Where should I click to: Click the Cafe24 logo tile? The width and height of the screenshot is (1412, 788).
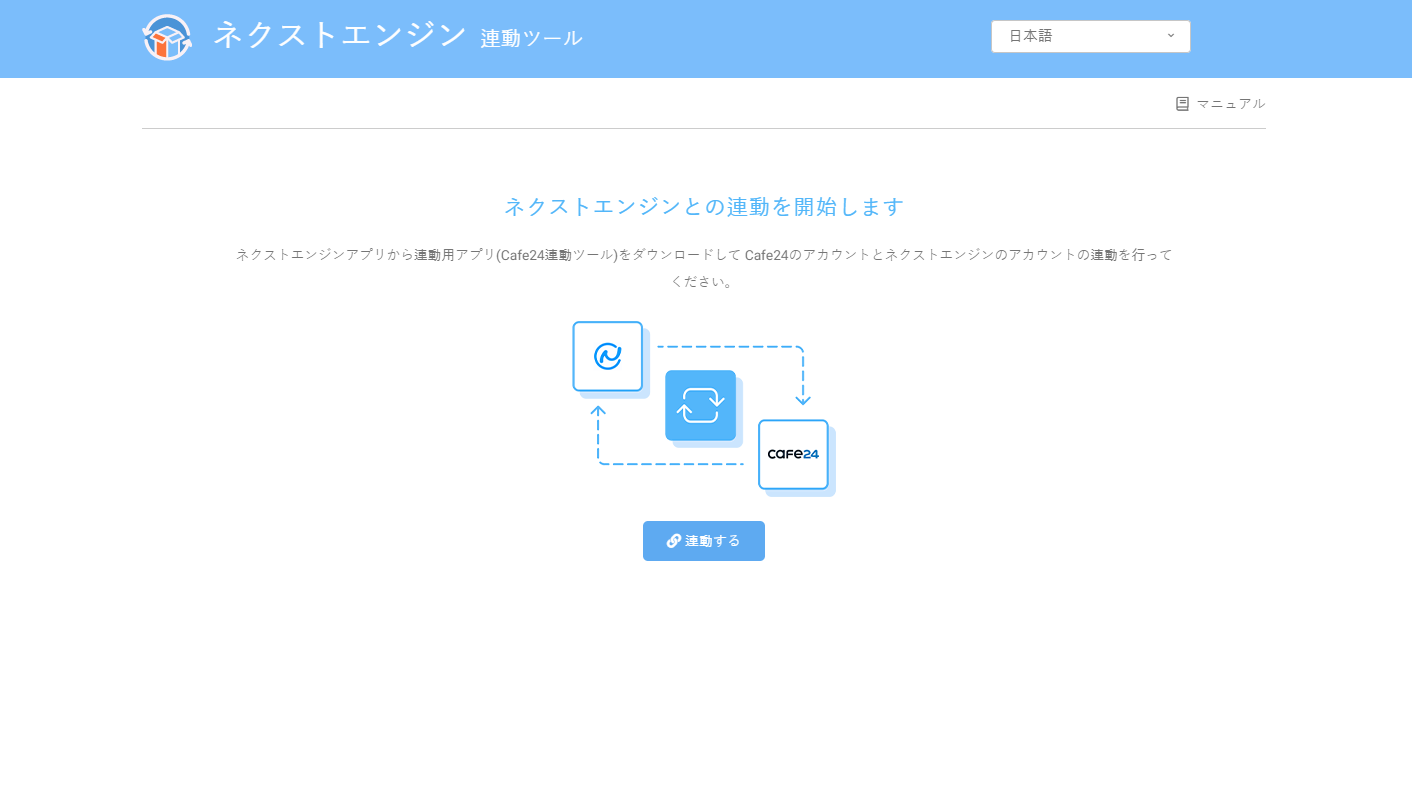(793, 454)
